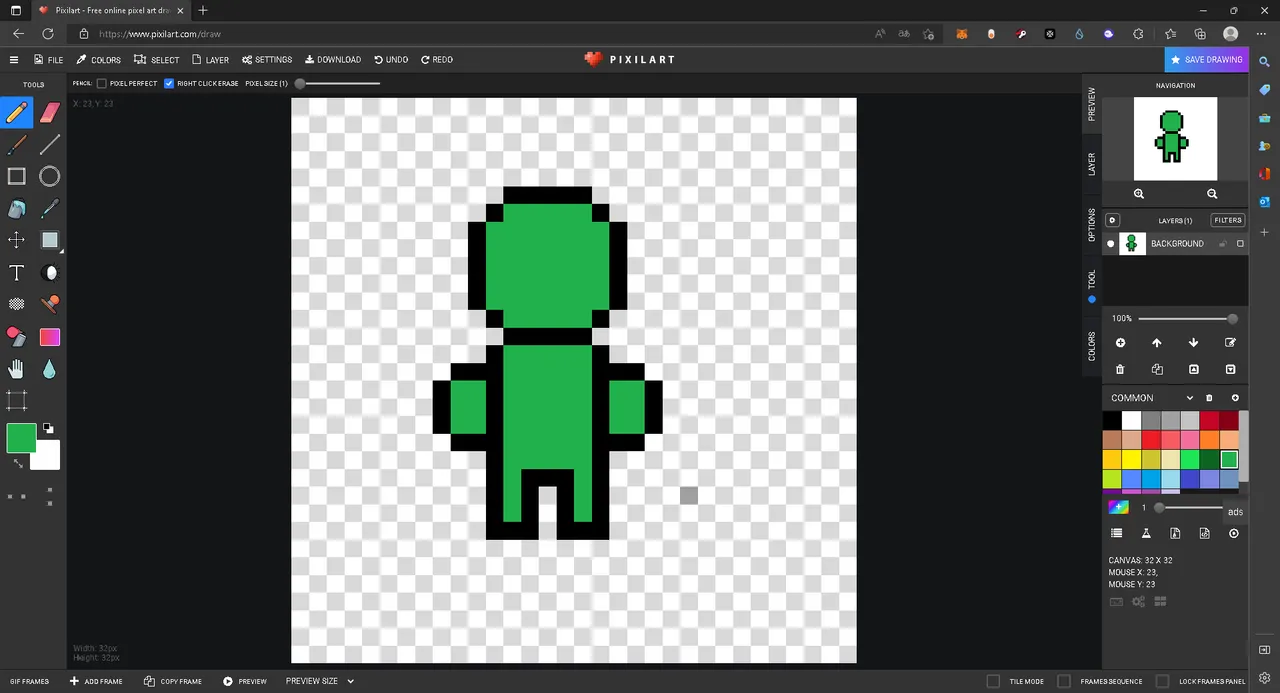Swap primary and secondary colors arrow
The height and width of the screenshot is (693, 1280).
tap(17, 463)
